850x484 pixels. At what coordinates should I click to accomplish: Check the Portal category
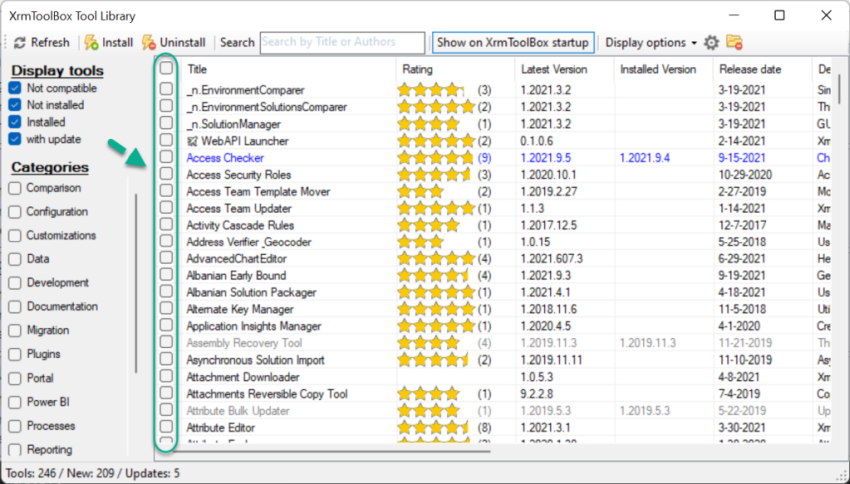point(15,378)
